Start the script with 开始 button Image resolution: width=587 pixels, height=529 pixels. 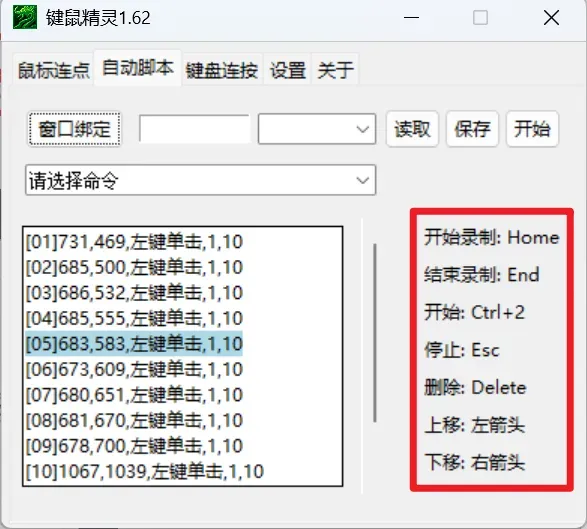pyautogui.click(x=532, y=129)
